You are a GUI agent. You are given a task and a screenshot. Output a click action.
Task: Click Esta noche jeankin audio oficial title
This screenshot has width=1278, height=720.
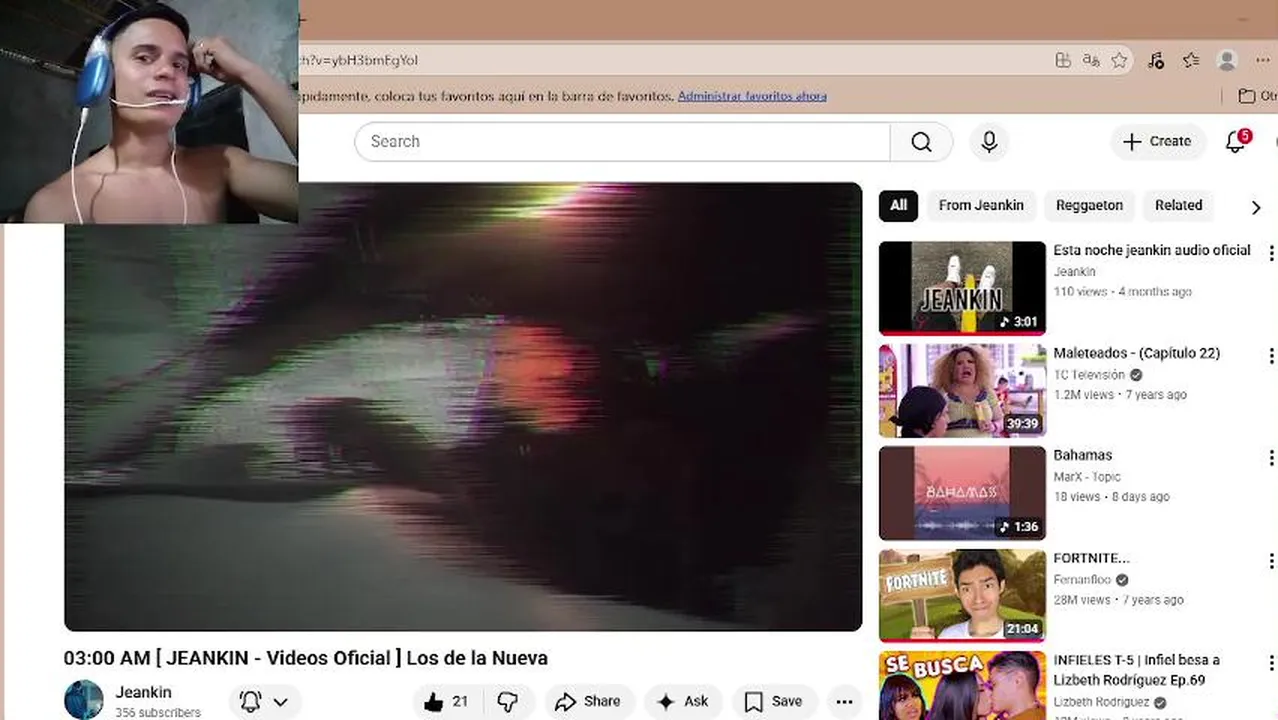coord(1152,250)
